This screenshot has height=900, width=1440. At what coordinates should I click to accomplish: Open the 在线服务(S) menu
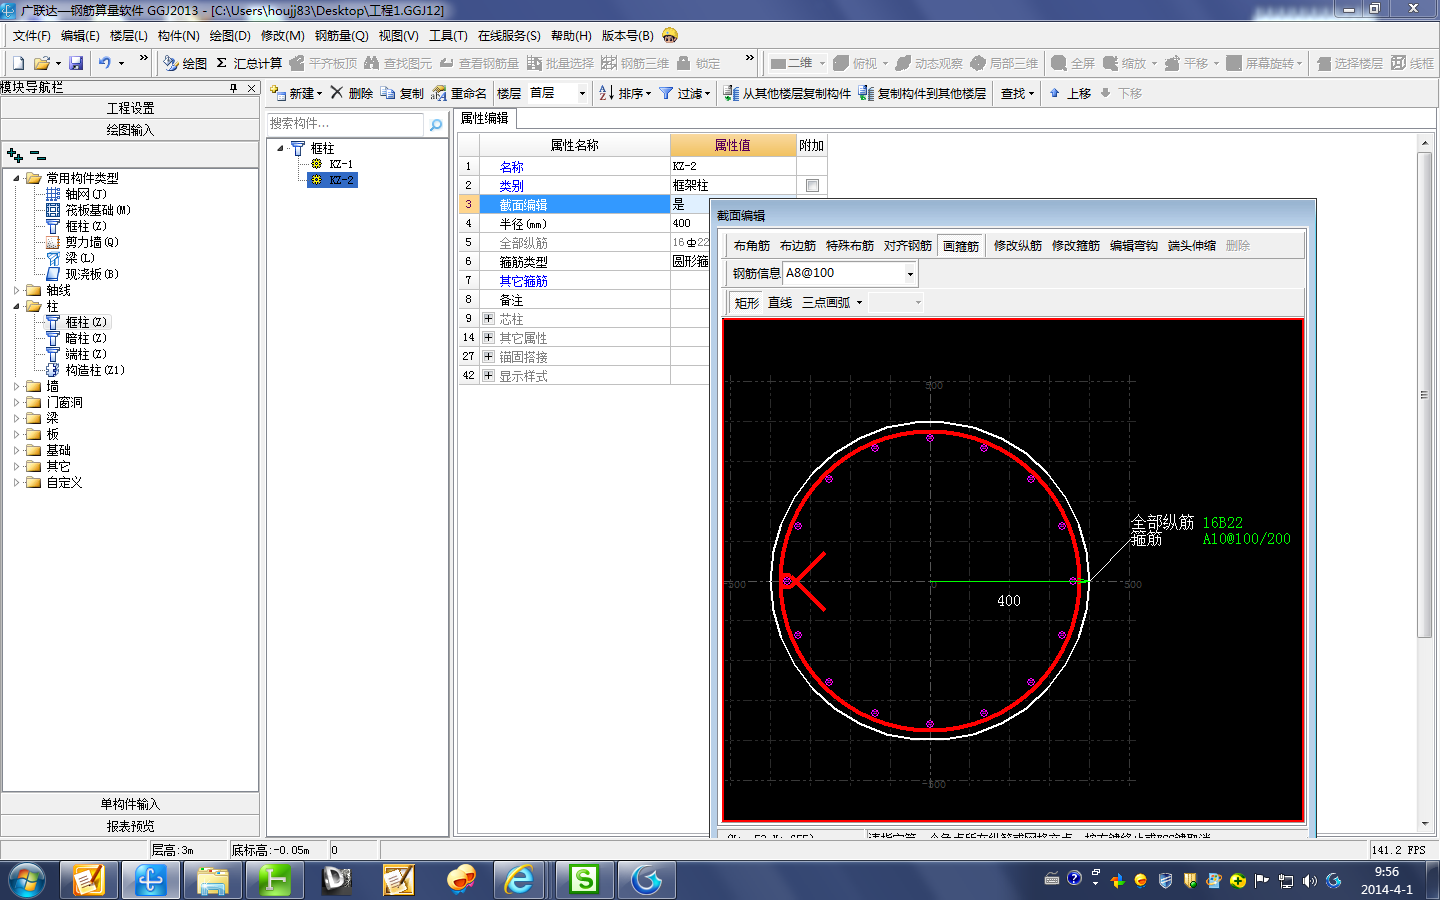click(509, 36)
